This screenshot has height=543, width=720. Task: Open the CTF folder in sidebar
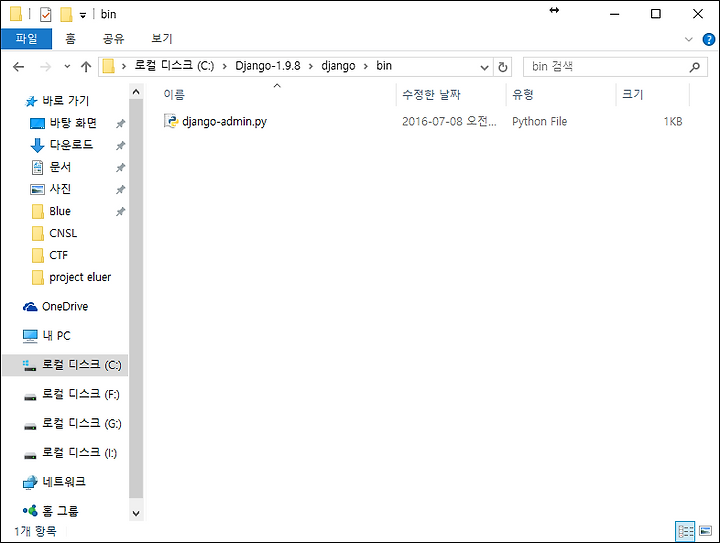[x=58, y=255]
